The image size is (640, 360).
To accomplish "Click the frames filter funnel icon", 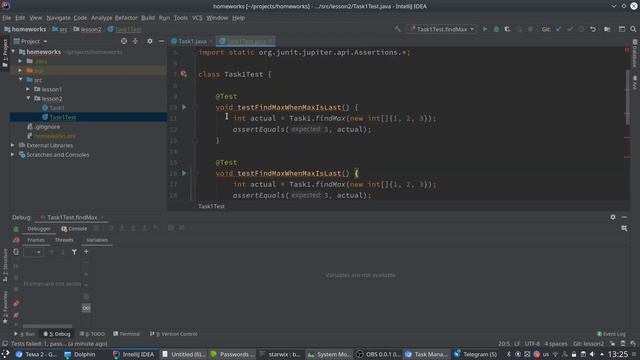I will [74, 252].
